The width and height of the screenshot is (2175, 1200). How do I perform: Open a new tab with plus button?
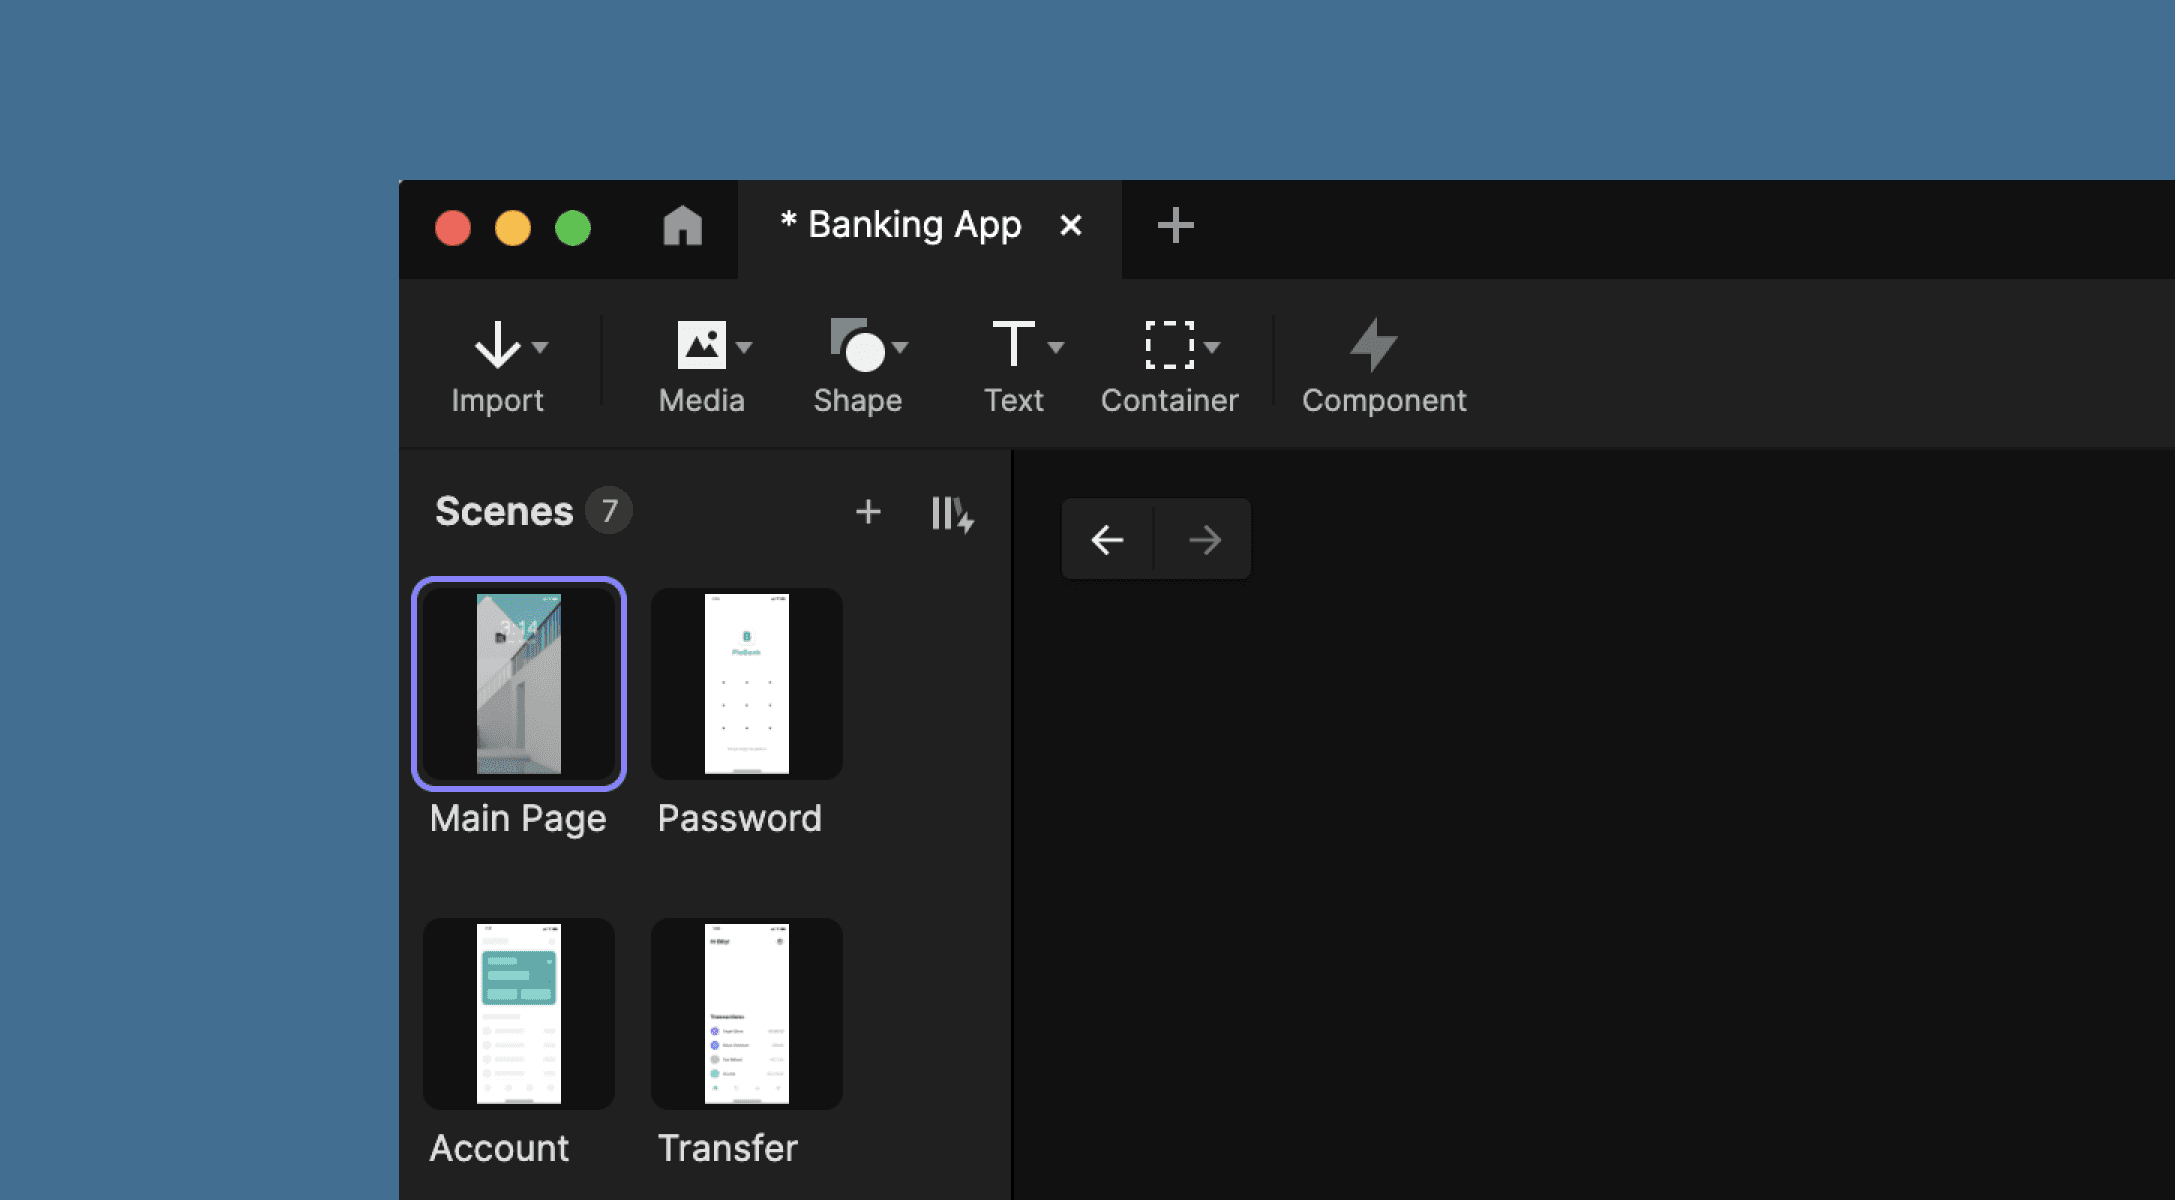coord(1175,226)
